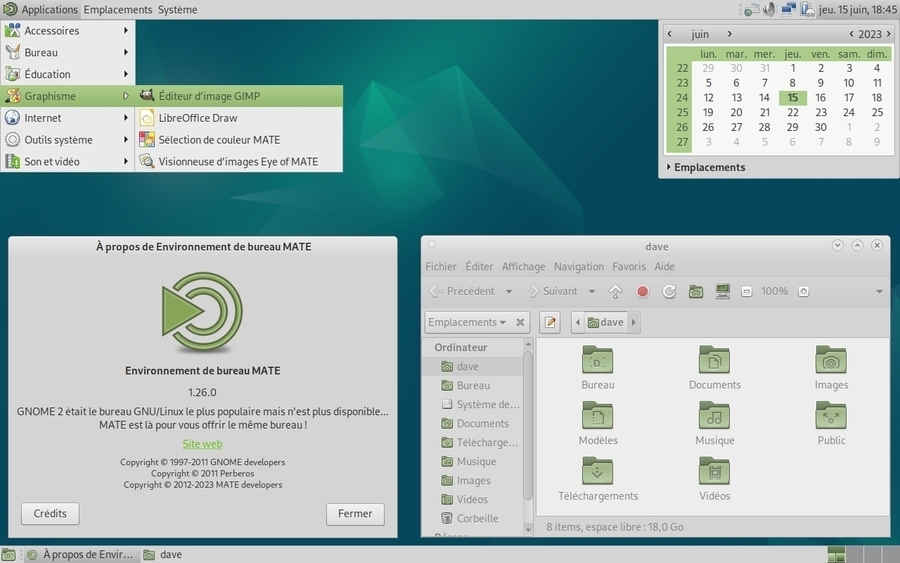Click the network connection icon in panel
This screenshot has height=563, width=900.
[x=789, y=9]
